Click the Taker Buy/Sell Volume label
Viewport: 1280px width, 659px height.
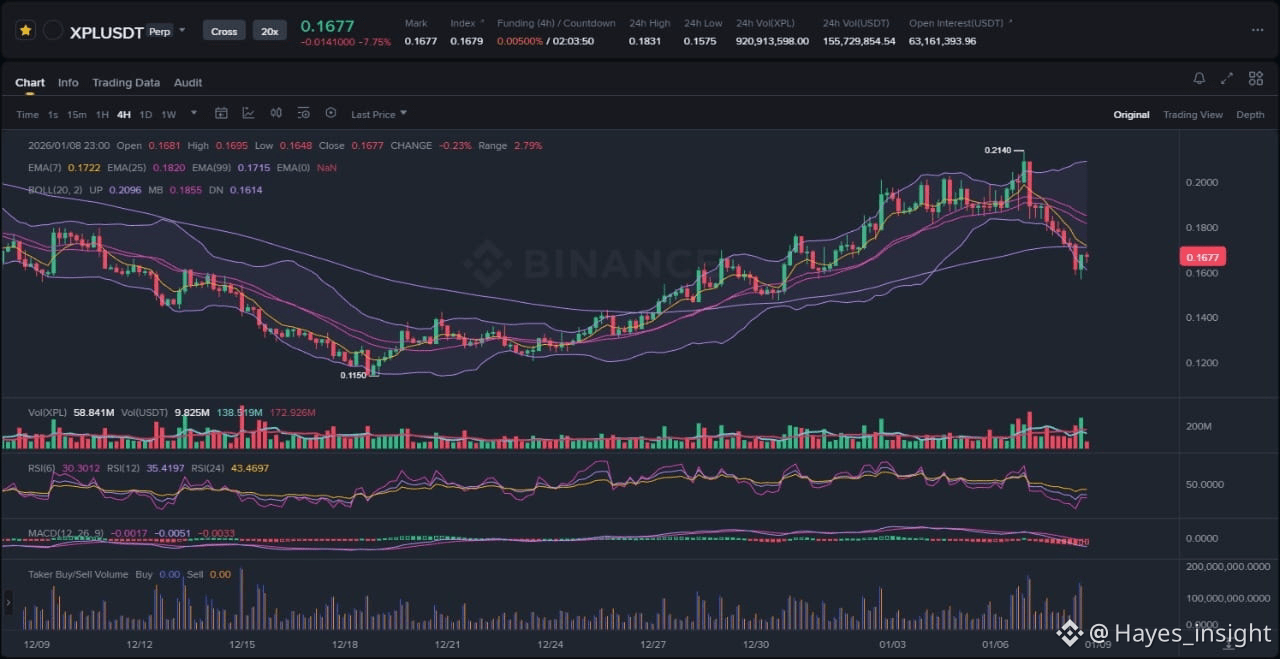point(78,574)
